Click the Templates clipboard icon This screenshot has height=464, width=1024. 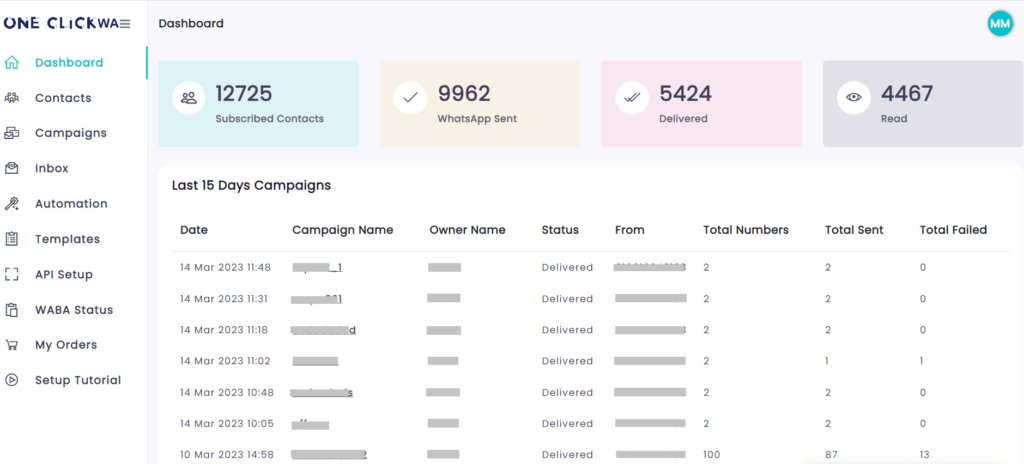[12, 239]
